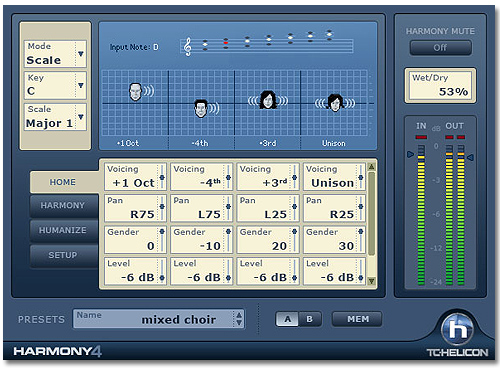Click the input level marker arrow on IN meter
Image resolution: width=500 pixels, height=370 pixels.
tap(411, 154)
